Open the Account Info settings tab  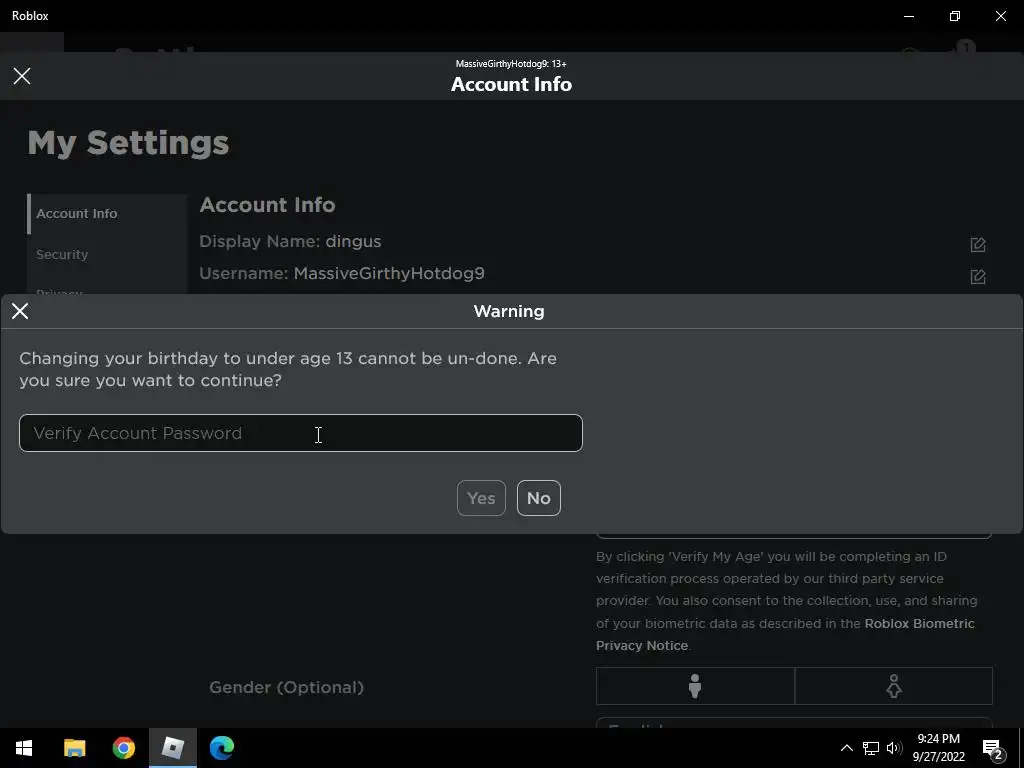(x=108, y=214)
